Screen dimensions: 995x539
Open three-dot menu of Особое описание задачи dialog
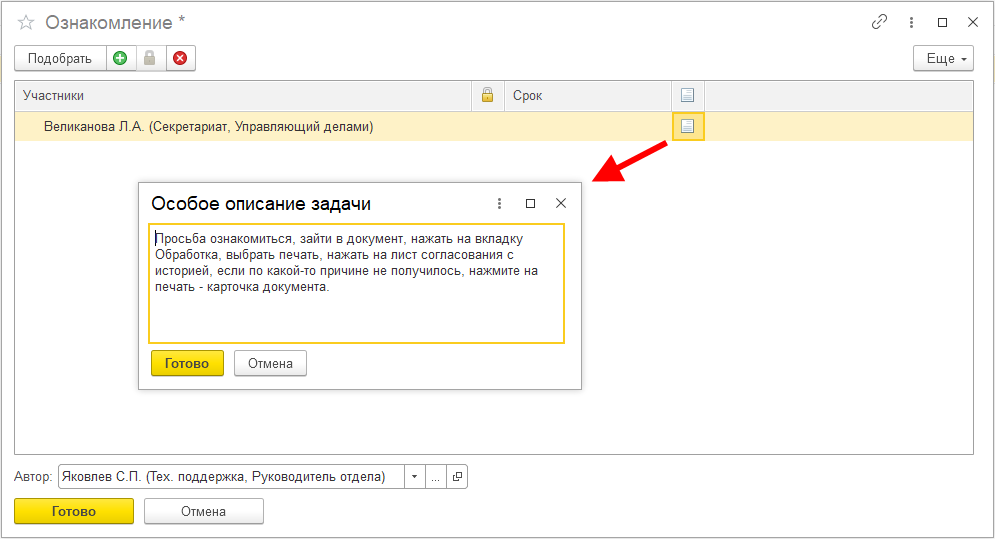[x=499, y=203]
